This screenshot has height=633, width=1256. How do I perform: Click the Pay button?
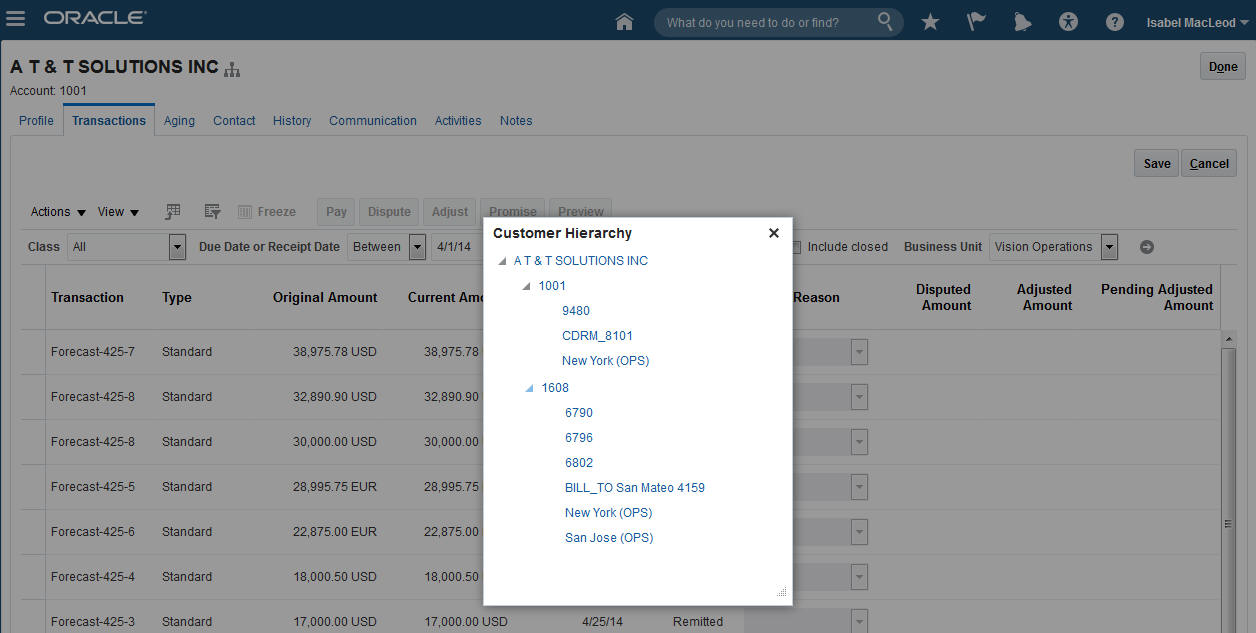point(337,212)
